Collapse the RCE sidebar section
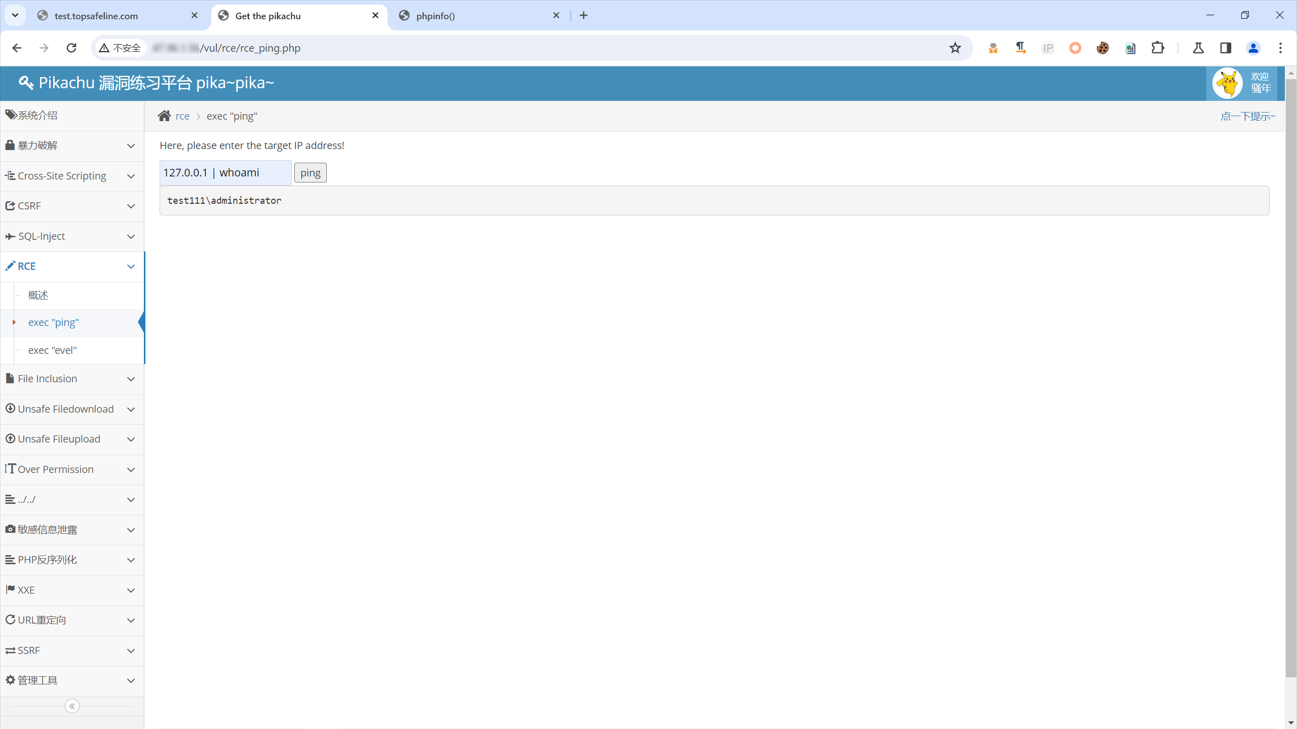The width and height of the screenshot is (1297, 729). 72,266
